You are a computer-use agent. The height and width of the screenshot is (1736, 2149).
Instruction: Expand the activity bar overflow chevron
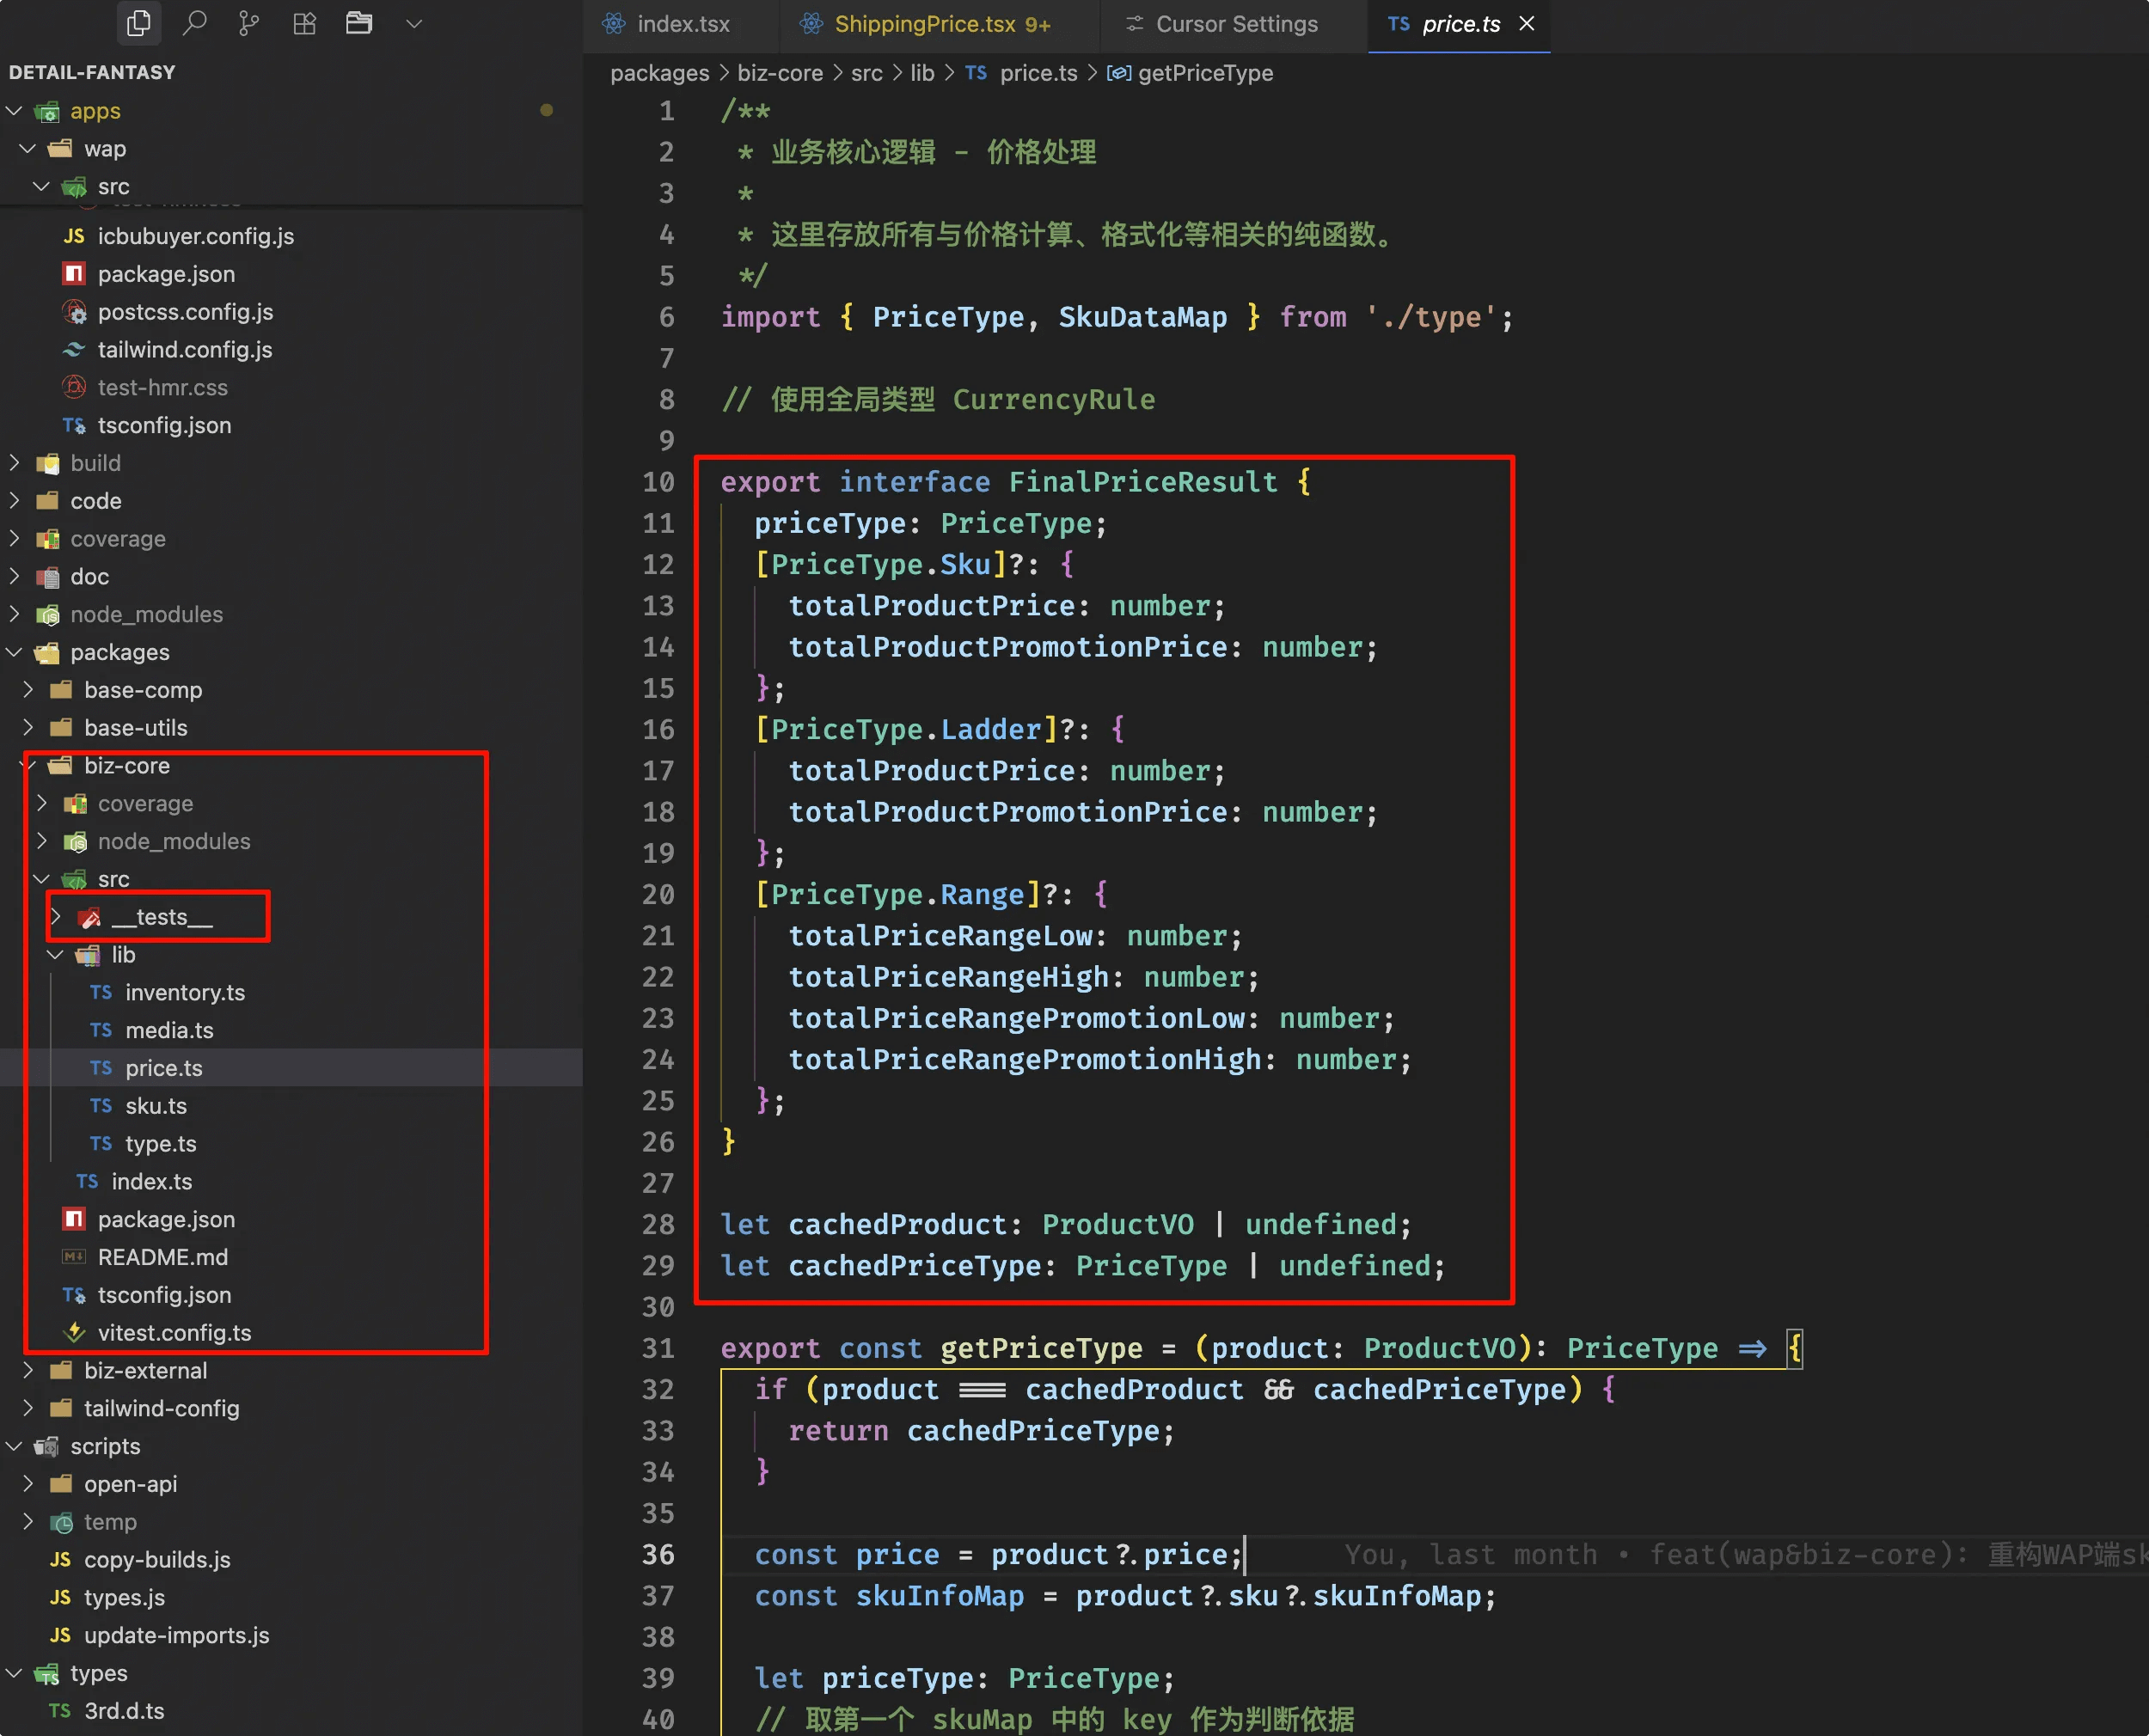(414, 23)
